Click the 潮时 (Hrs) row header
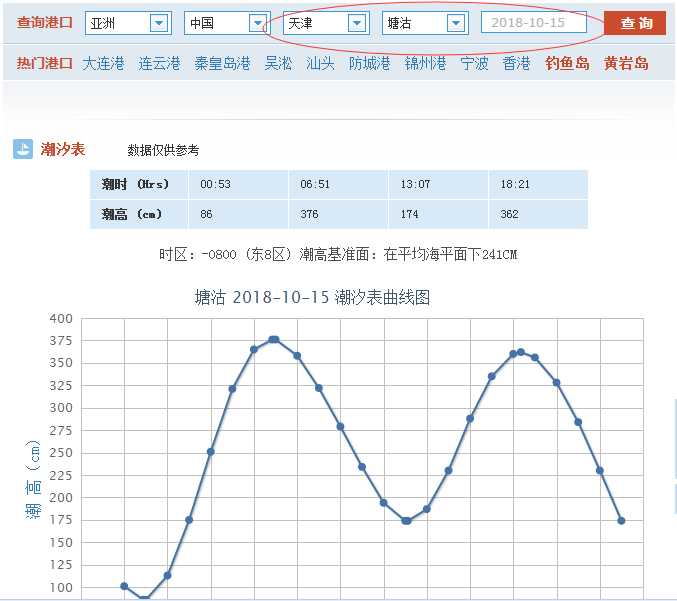677x601 pixels. point(139,184)
